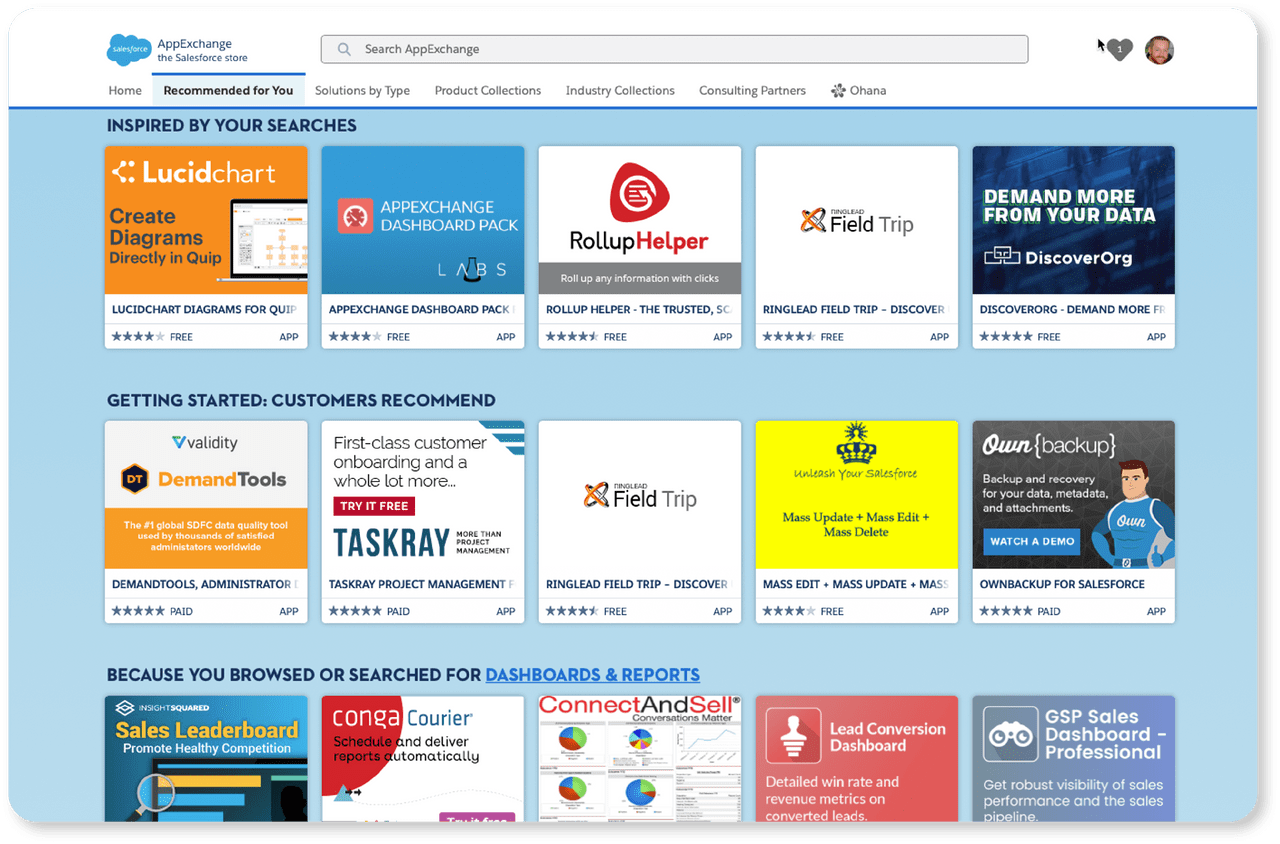
Task: Click the RollupHelper logo icon
Action: coord(639,193)
